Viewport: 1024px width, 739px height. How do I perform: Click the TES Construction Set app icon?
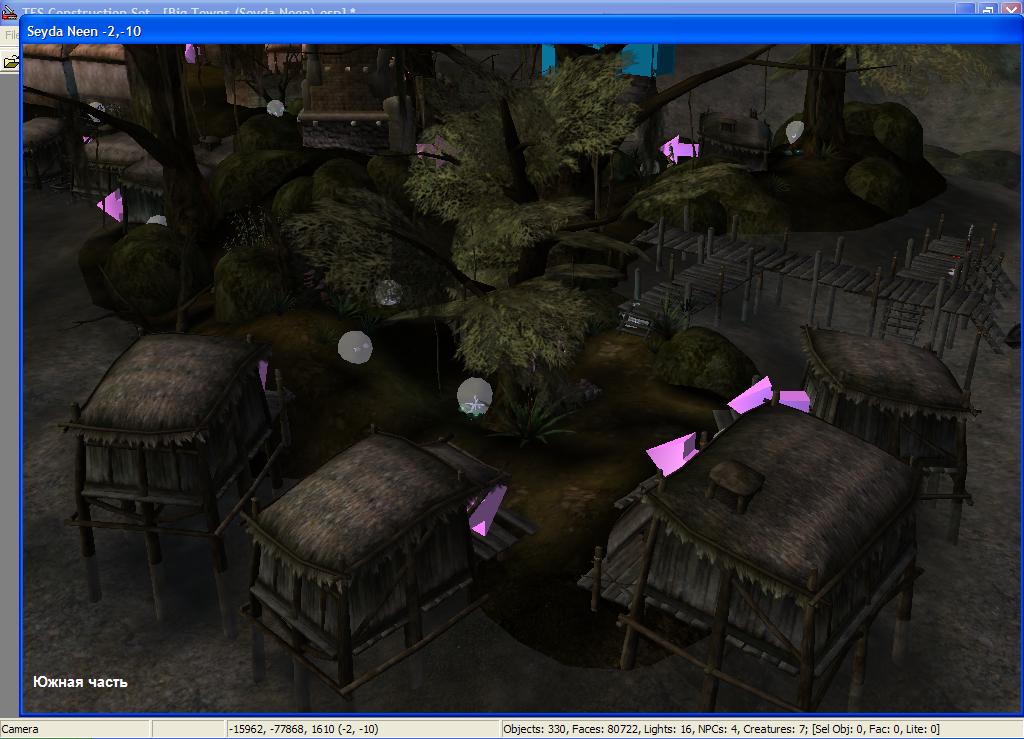[x=9, y=11]
